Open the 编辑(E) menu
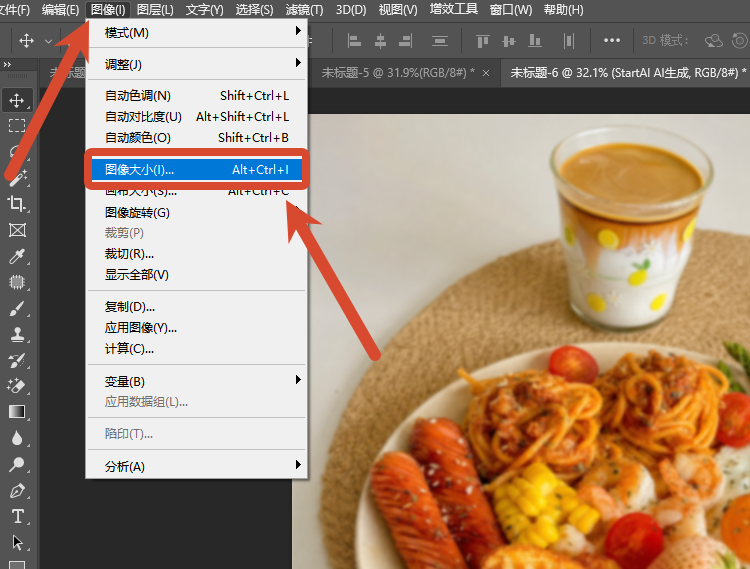This screenshot has width=750, height=569. coord(60,10)
